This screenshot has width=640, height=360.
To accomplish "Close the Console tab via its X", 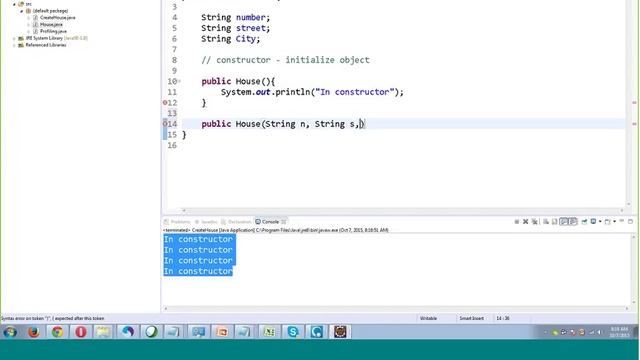I will point(284,222).
